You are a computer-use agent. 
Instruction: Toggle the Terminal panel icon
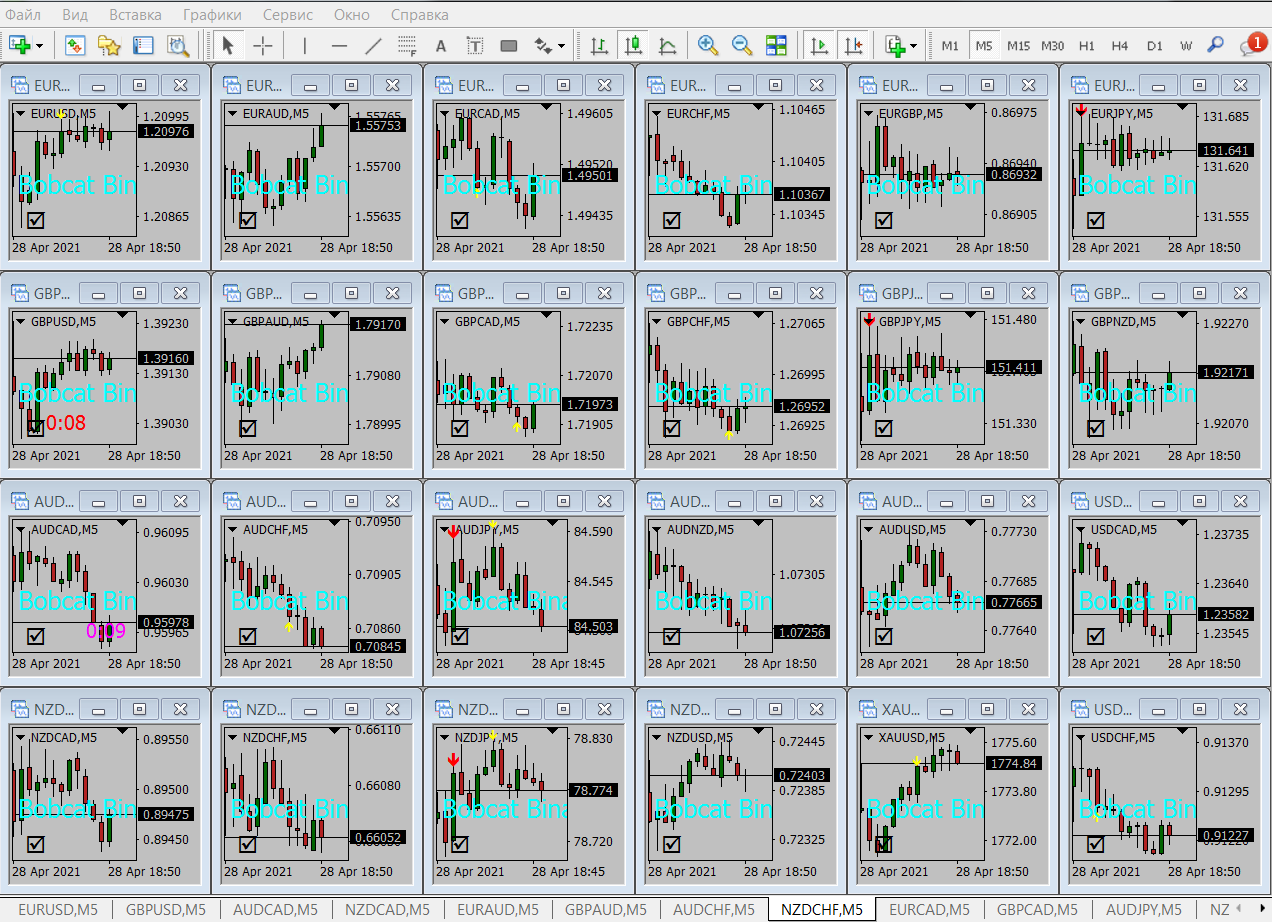tap(143, 45)
